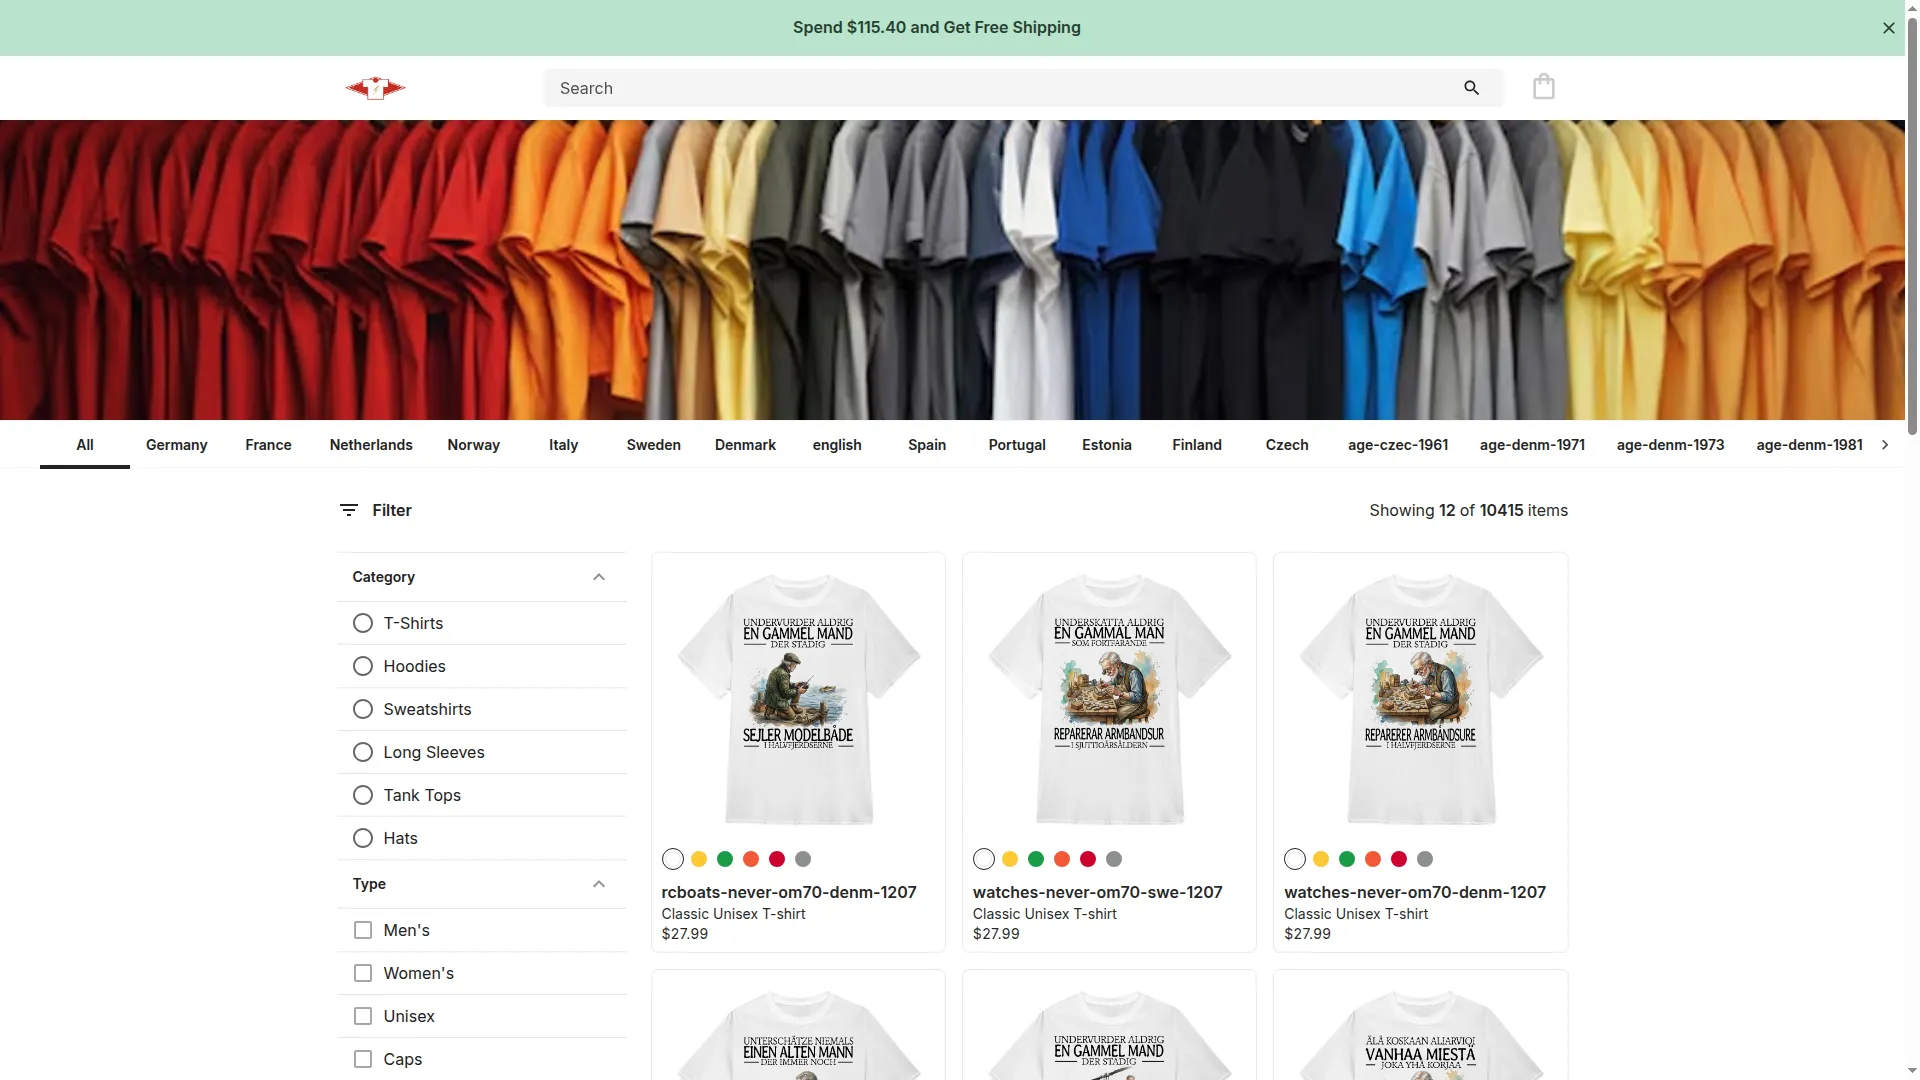Open rcboats-never-om70-denm-1207 product link

(789, 893)
